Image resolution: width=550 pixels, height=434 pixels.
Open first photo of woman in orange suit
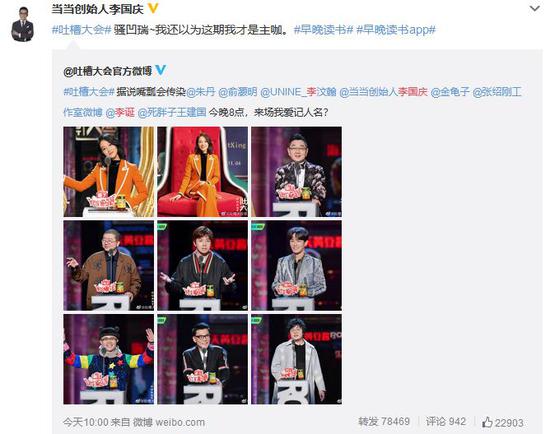point(108,172)
